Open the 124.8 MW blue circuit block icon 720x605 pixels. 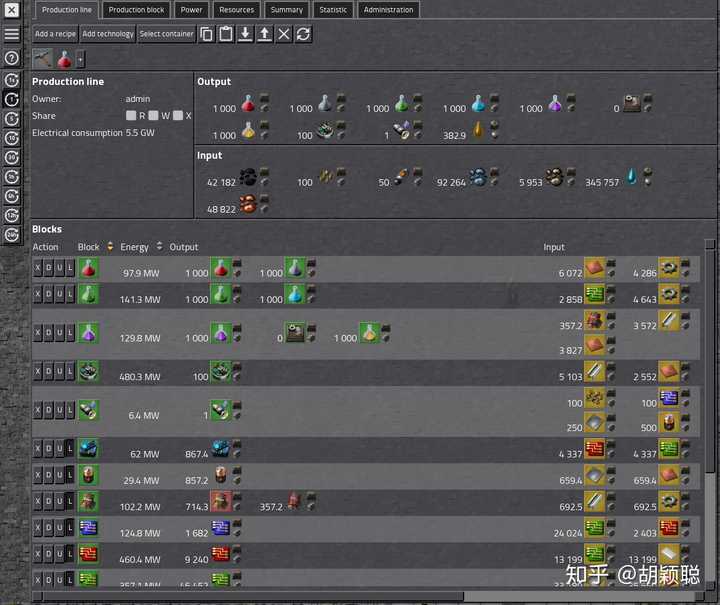tap(88, 528)
